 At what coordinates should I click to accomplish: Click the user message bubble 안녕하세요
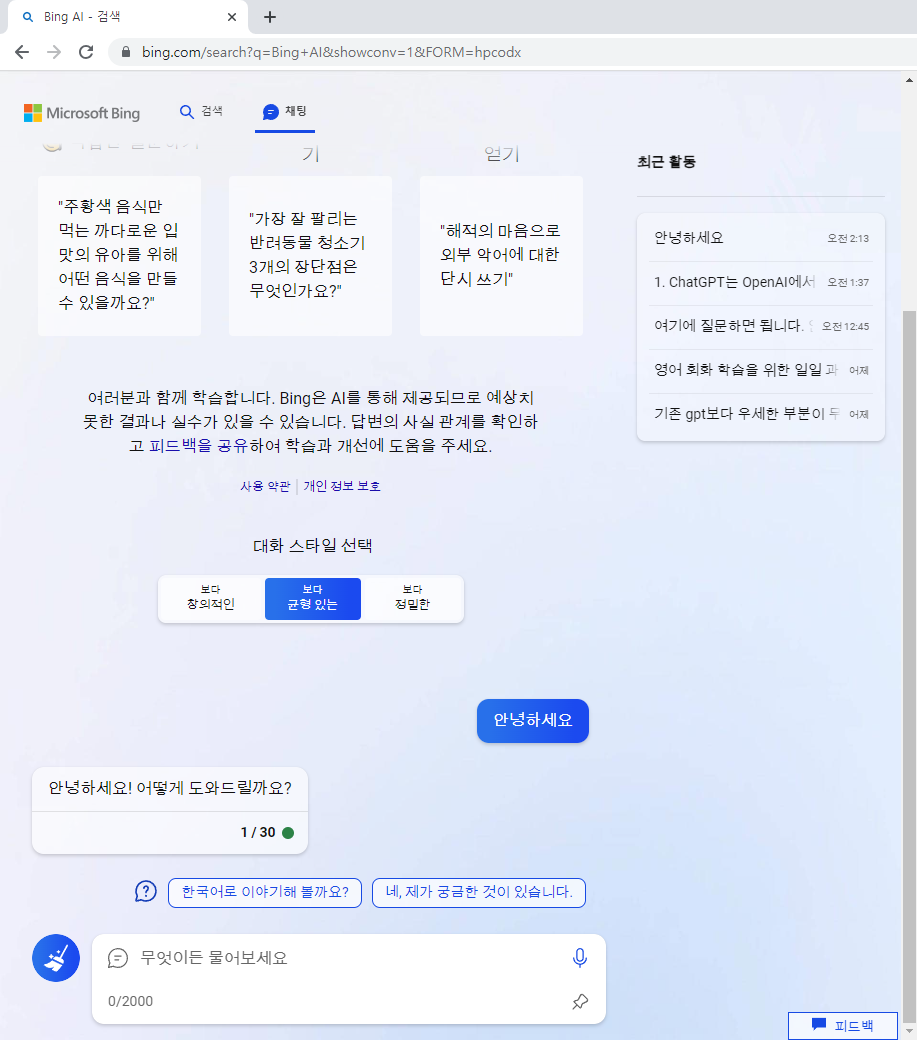click(x=533, y=720)
